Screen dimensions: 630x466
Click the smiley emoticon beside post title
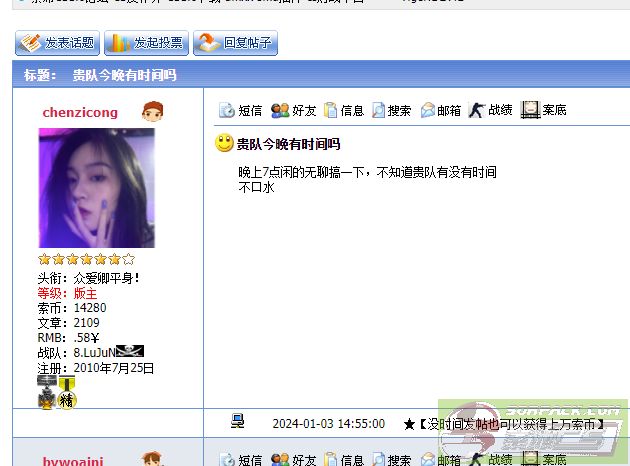coord(225,143)
